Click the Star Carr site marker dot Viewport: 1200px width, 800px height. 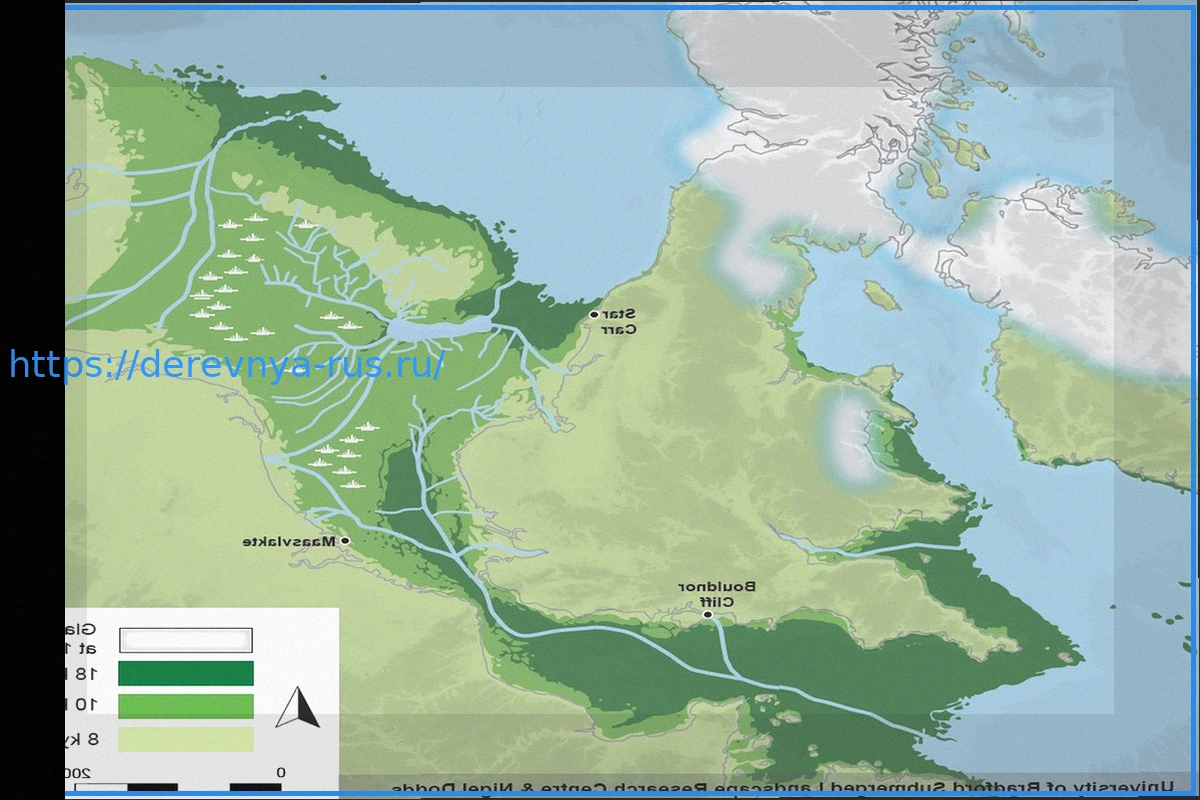[x=594, y=315]
